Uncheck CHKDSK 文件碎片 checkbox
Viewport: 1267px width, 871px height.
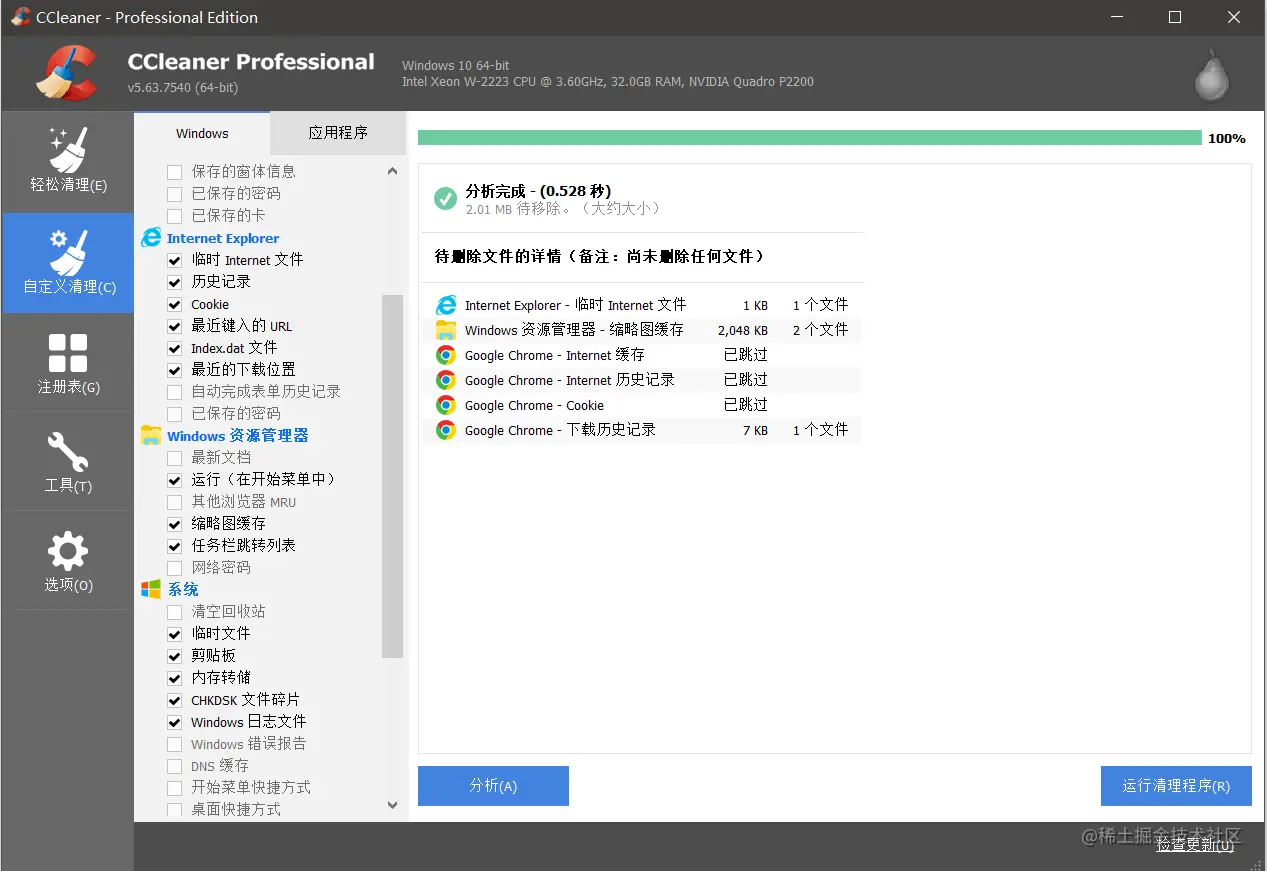(x=175, y=700)
